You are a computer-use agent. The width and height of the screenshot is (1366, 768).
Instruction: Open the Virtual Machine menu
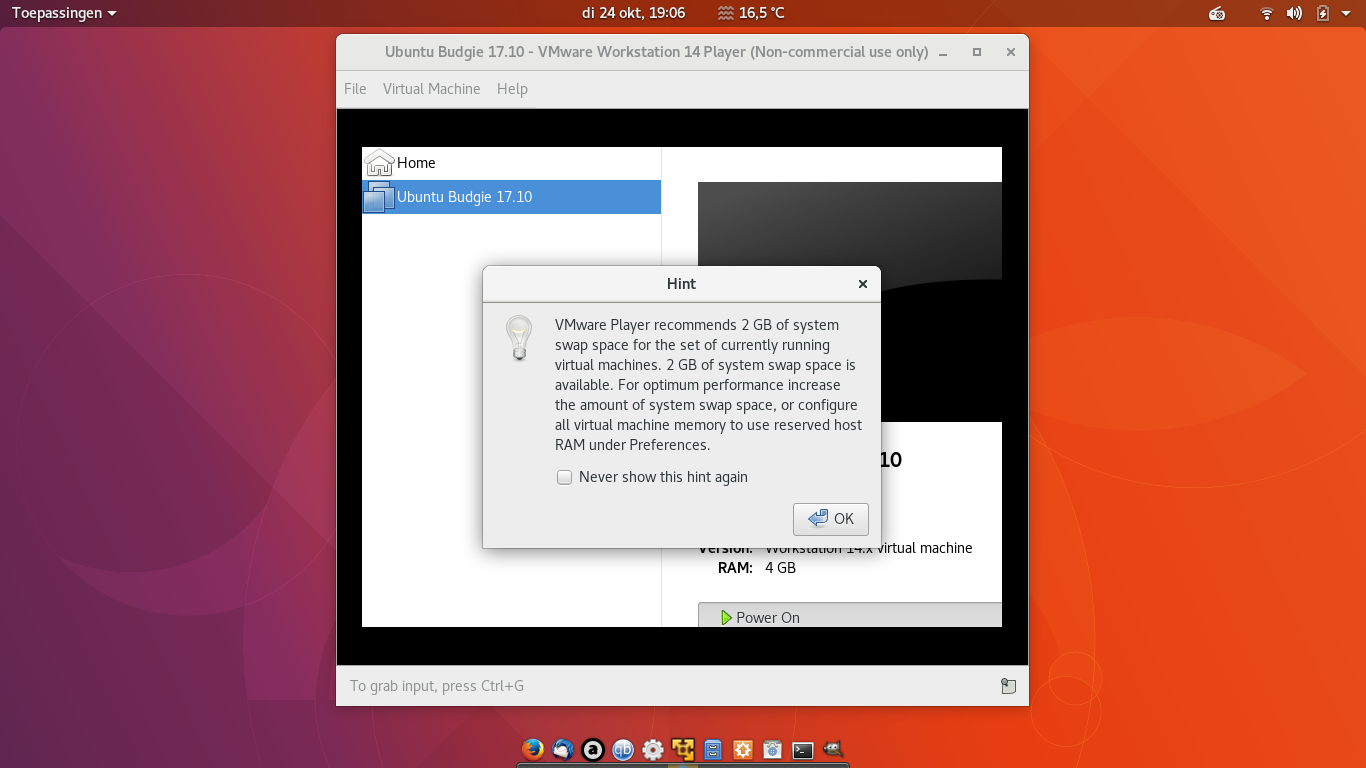(431, 89)
